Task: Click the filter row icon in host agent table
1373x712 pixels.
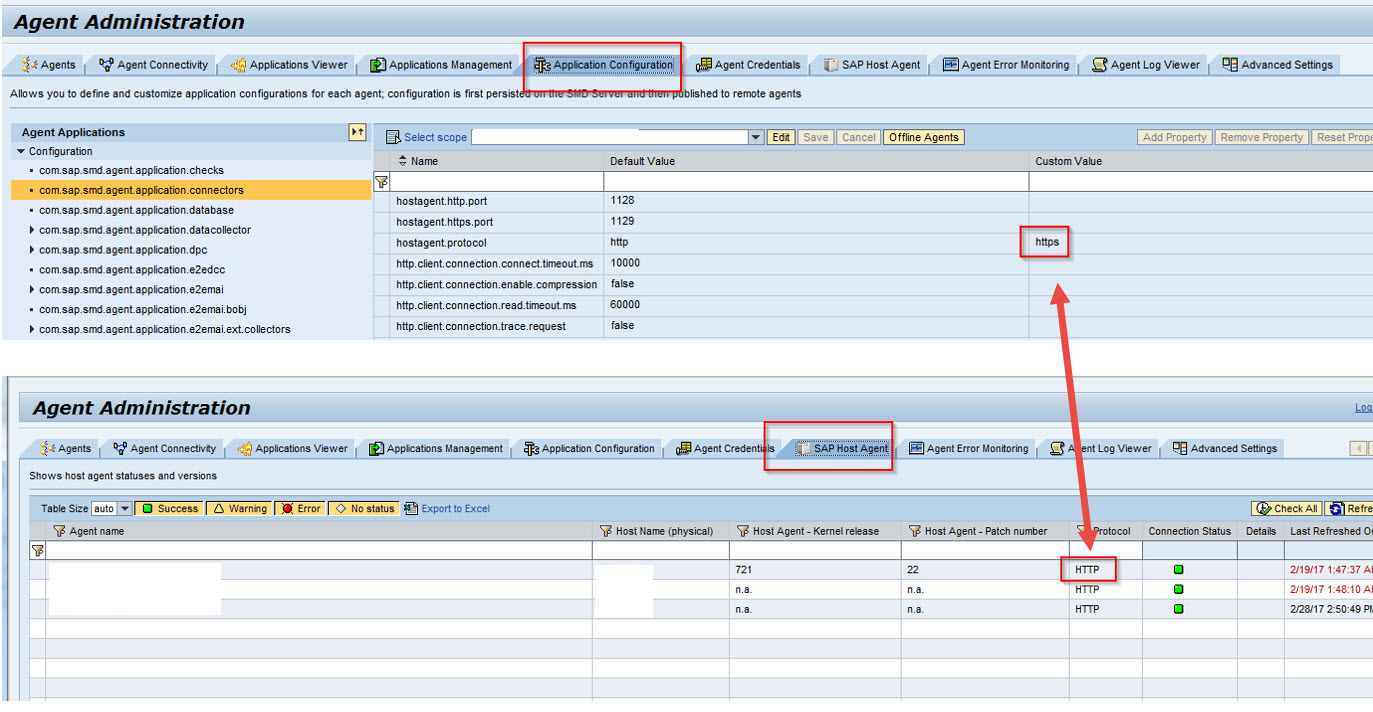Action: click(x=37, y=551)
